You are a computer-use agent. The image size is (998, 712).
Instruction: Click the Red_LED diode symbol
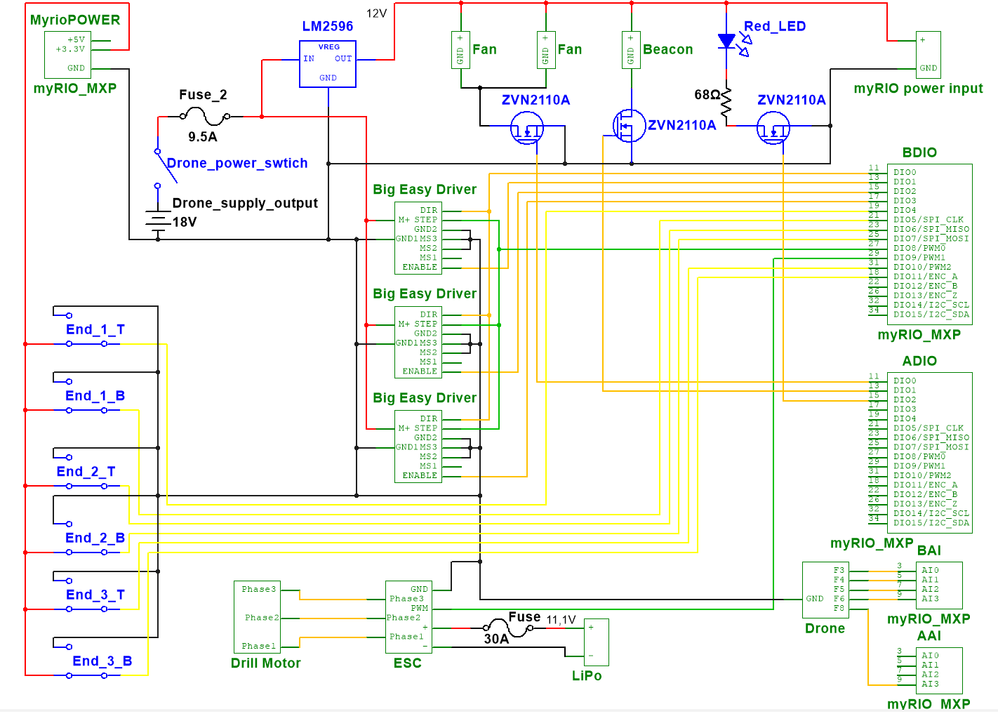coord(727,40)
